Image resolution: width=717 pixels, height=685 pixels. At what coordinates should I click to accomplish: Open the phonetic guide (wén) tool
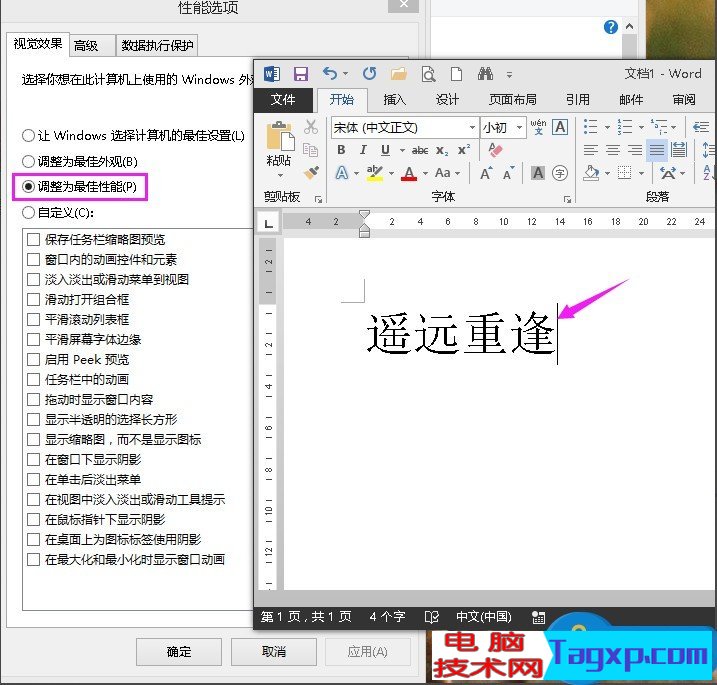click(x=538, y=127)
